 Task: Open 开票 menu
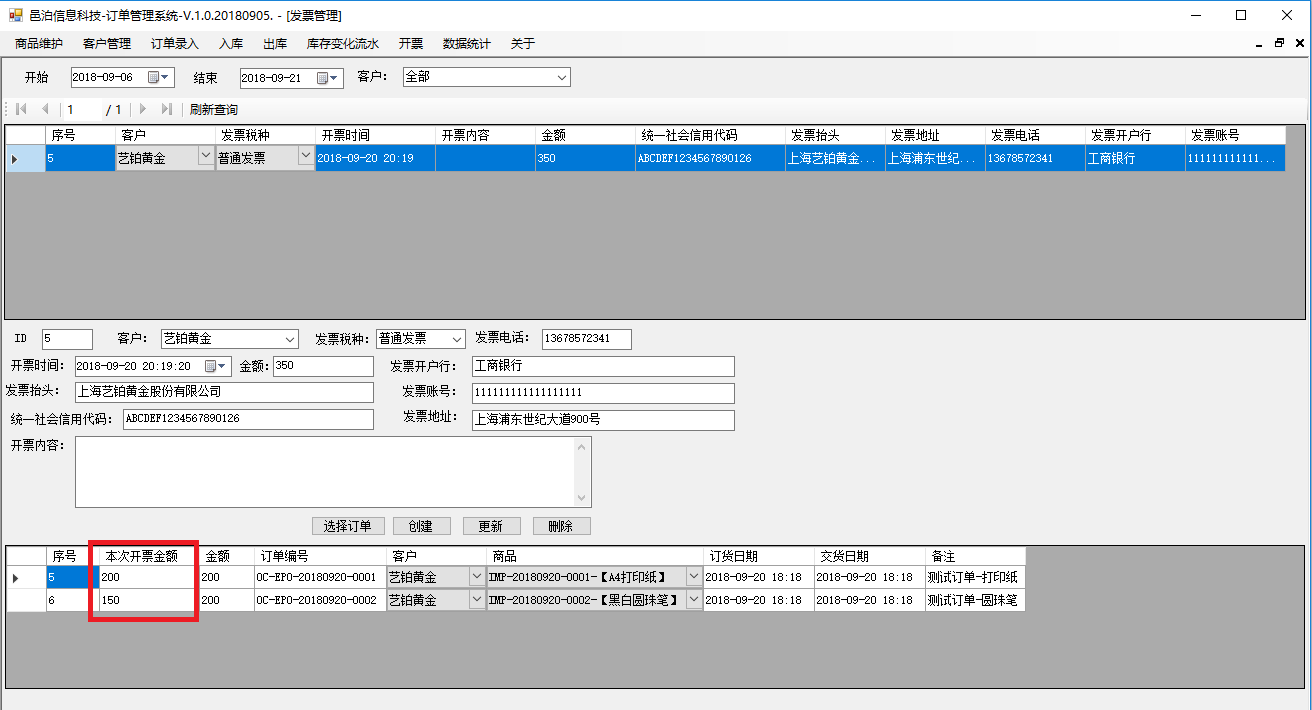click(411, 44)
